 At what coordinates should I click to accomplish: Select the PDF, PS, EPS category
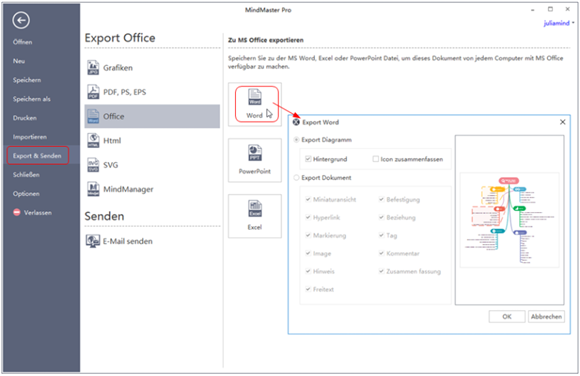[152, 92]
